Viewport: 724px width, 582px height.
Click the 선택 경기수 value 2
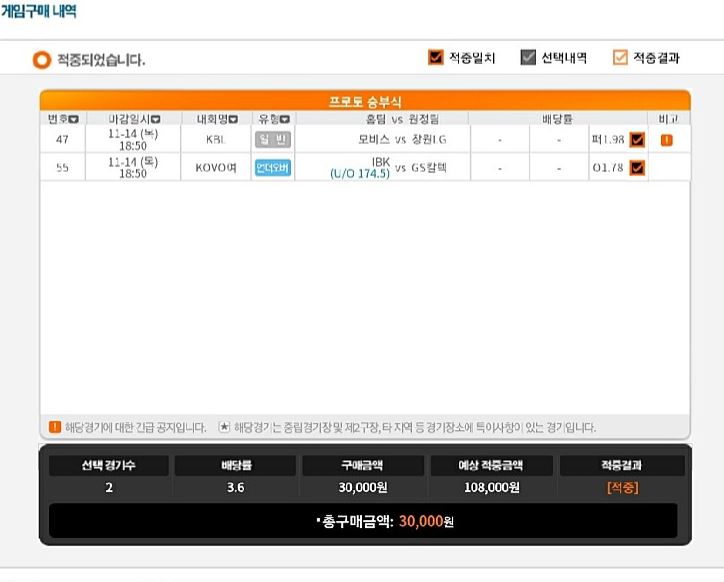click(x=109, y=487)
